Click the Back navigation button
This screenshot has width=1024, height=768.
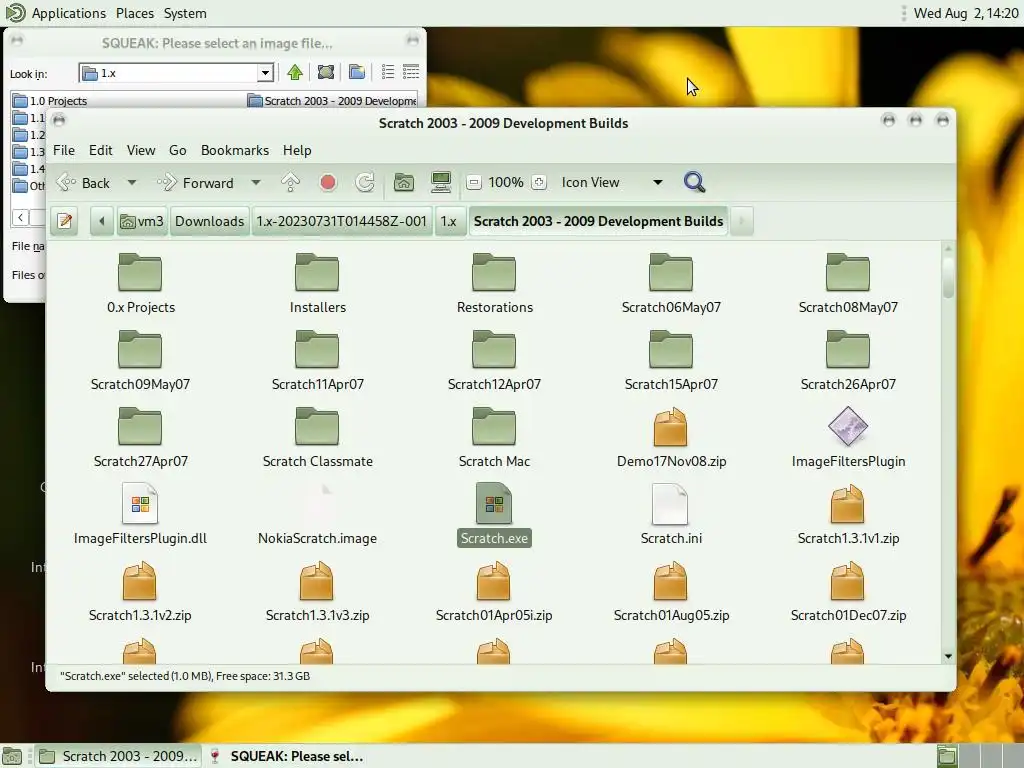(x=83, y=183)
